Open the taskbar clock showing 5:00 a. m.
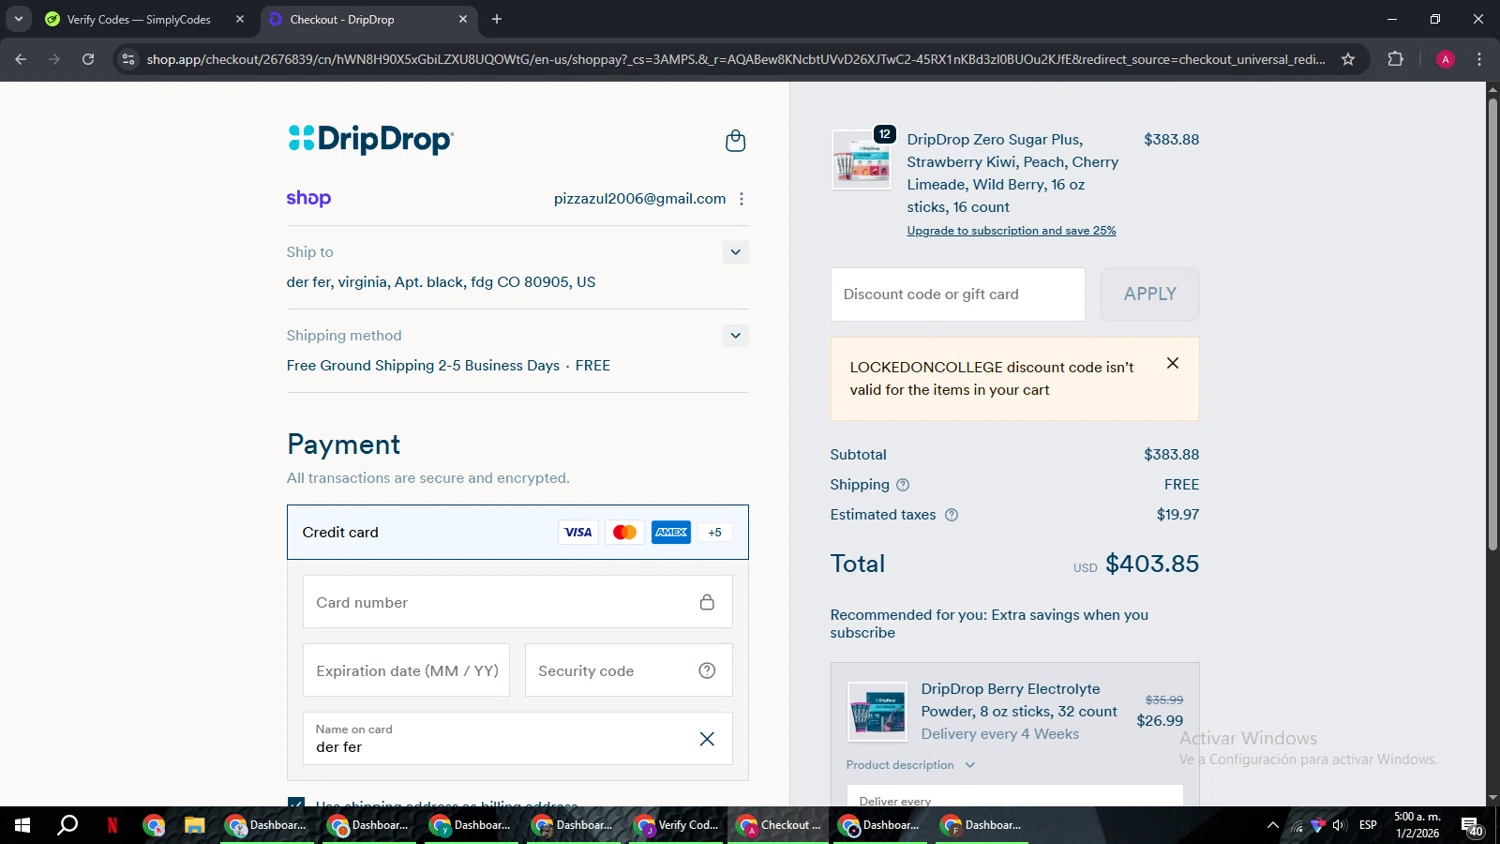 [x=1417, y=825]
